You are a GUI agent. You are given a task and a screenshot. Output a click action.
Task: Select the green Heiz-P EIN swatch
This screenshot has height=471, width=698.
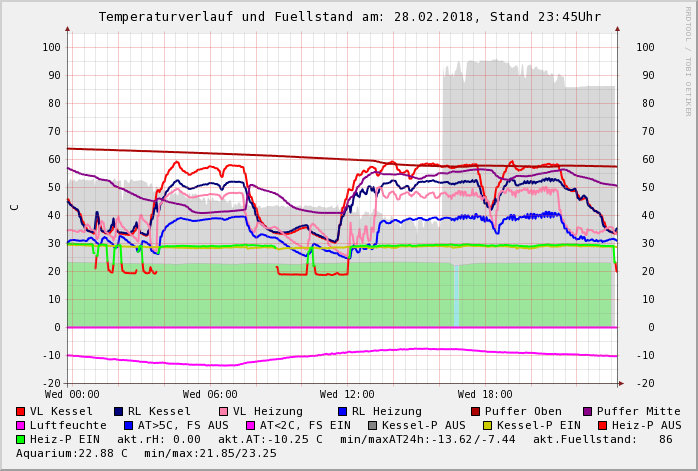click(21, 439)
